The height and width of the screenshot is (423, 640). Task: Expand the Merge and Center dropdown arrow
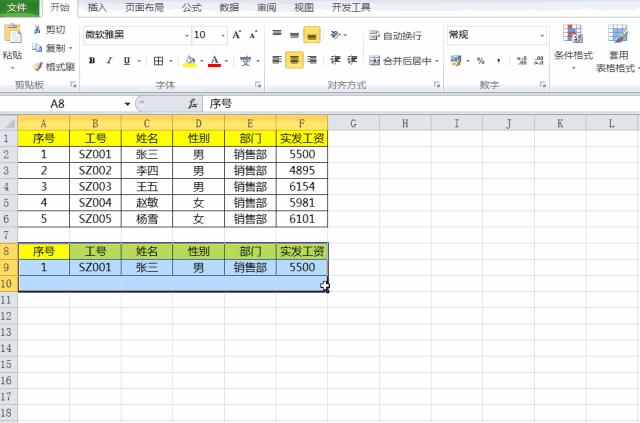click(x=437, y=61)
